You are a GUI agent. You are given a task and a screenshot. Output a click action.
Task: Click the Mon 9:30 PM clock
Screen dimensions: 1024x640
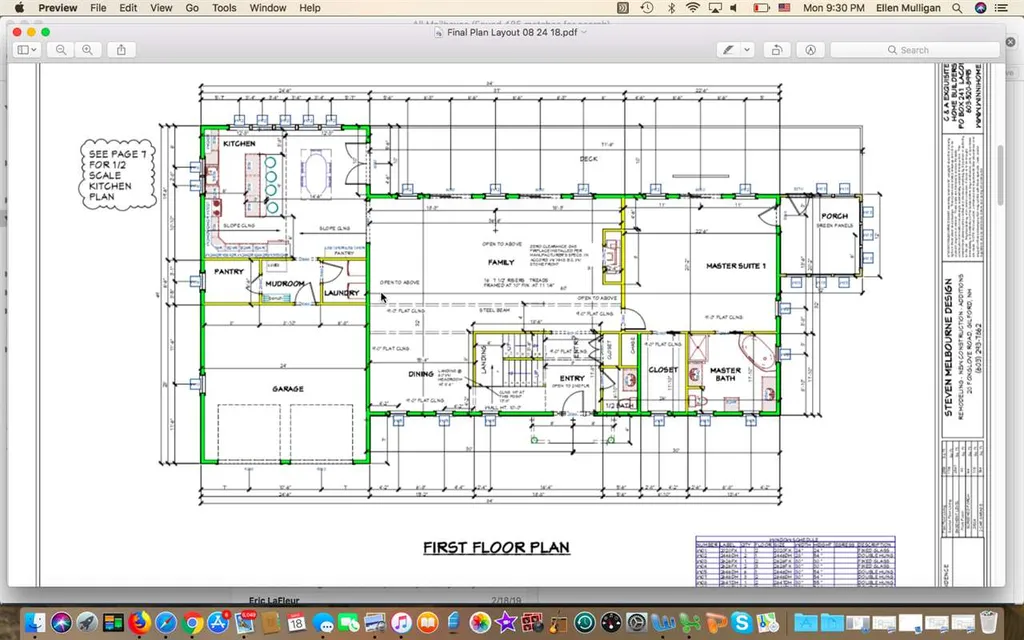(x=833, y=8)
